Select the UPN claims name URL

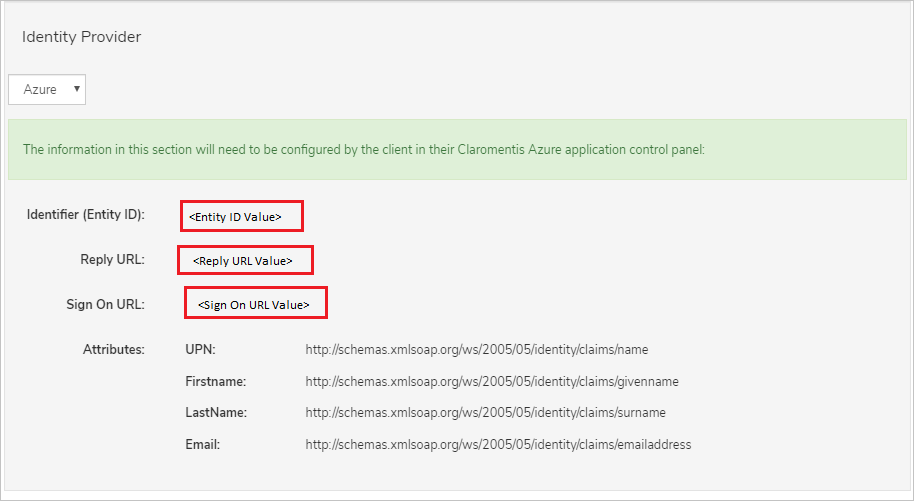pos(477,349)
